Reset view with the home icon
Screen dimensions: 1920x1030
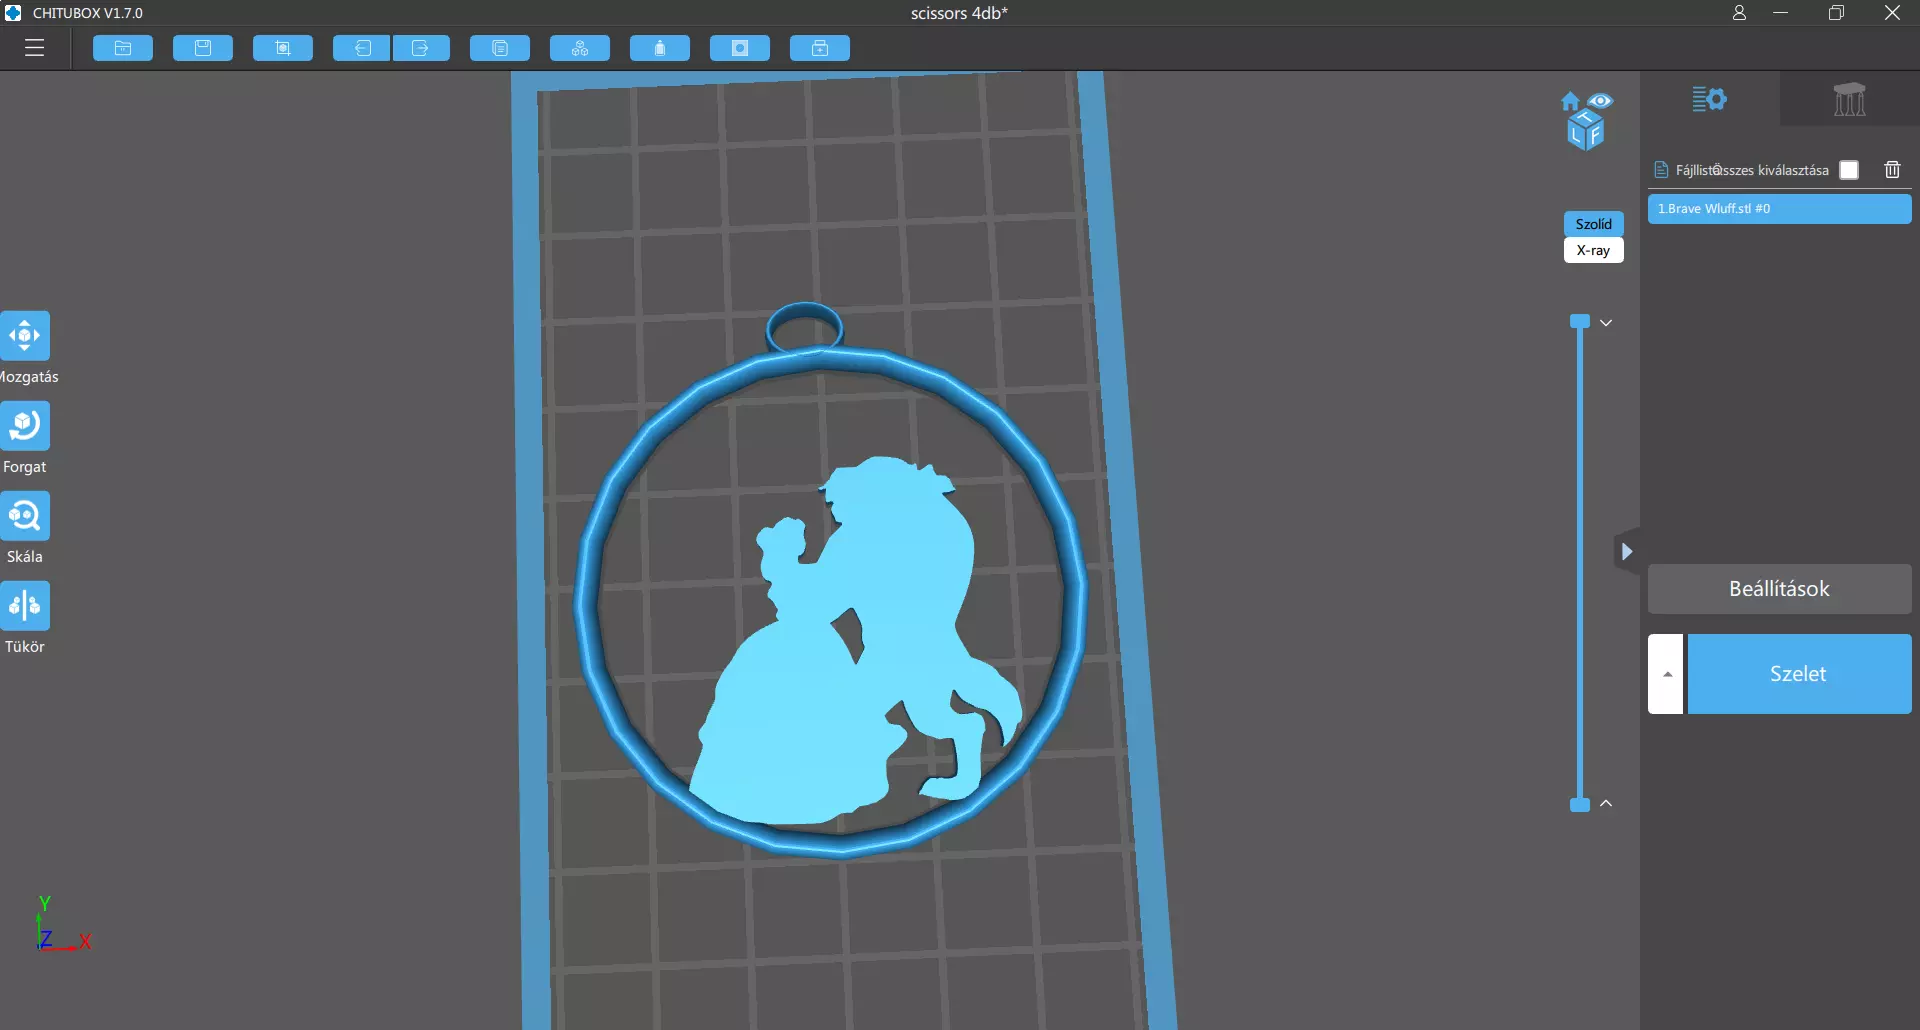[x=1570, y=101]
